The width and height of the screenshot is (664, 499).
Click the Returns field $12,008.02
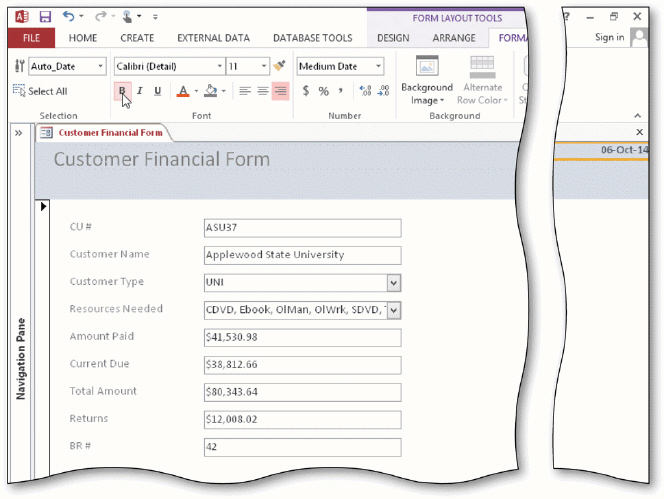(x=302, y=420)
